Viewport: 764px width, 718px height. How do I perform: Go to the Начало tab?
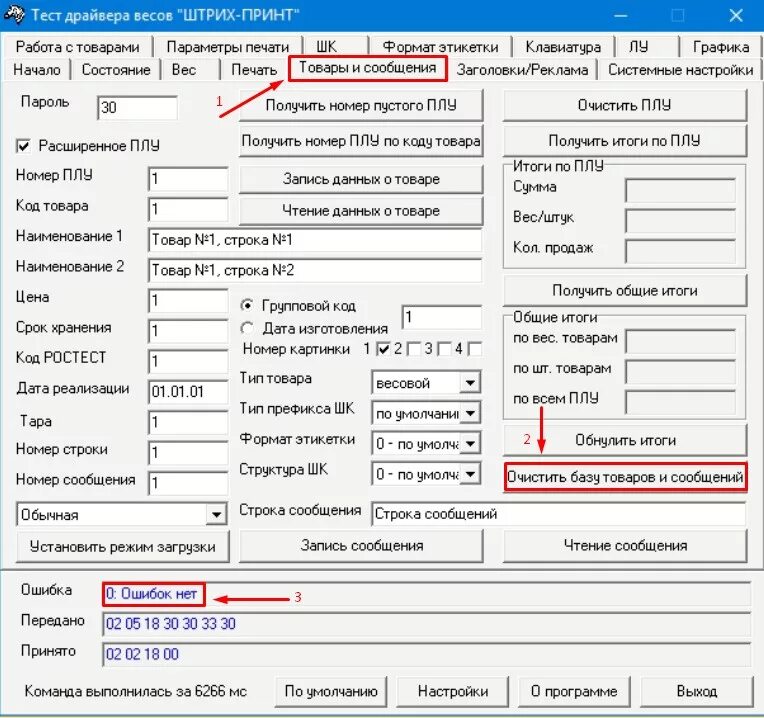pyautogui.click(x=37, y=70)
